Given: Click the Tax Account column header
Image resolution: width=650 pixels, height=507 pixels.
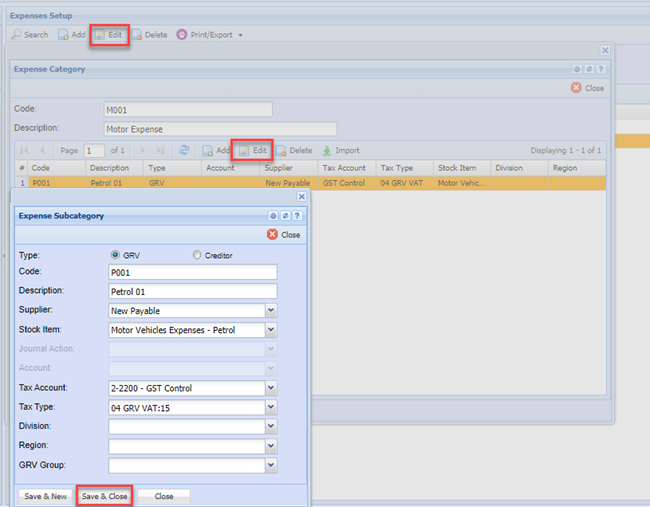Looking at the screenshot, I should [x=344, y=168].
